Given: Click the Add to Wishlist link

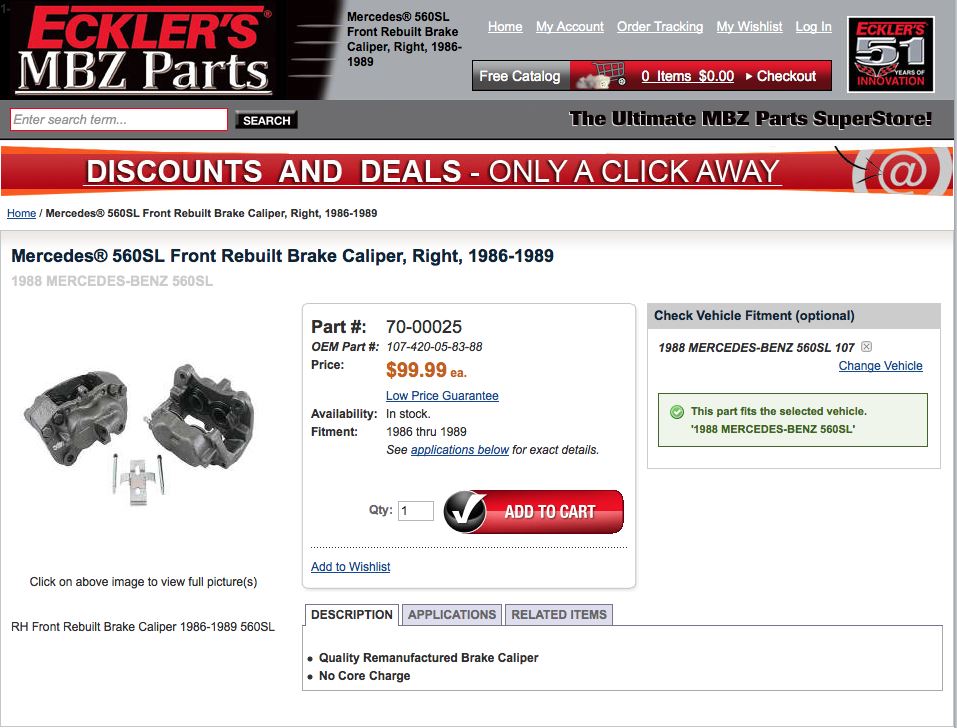Looking at the screenshot, I should 350,566.
